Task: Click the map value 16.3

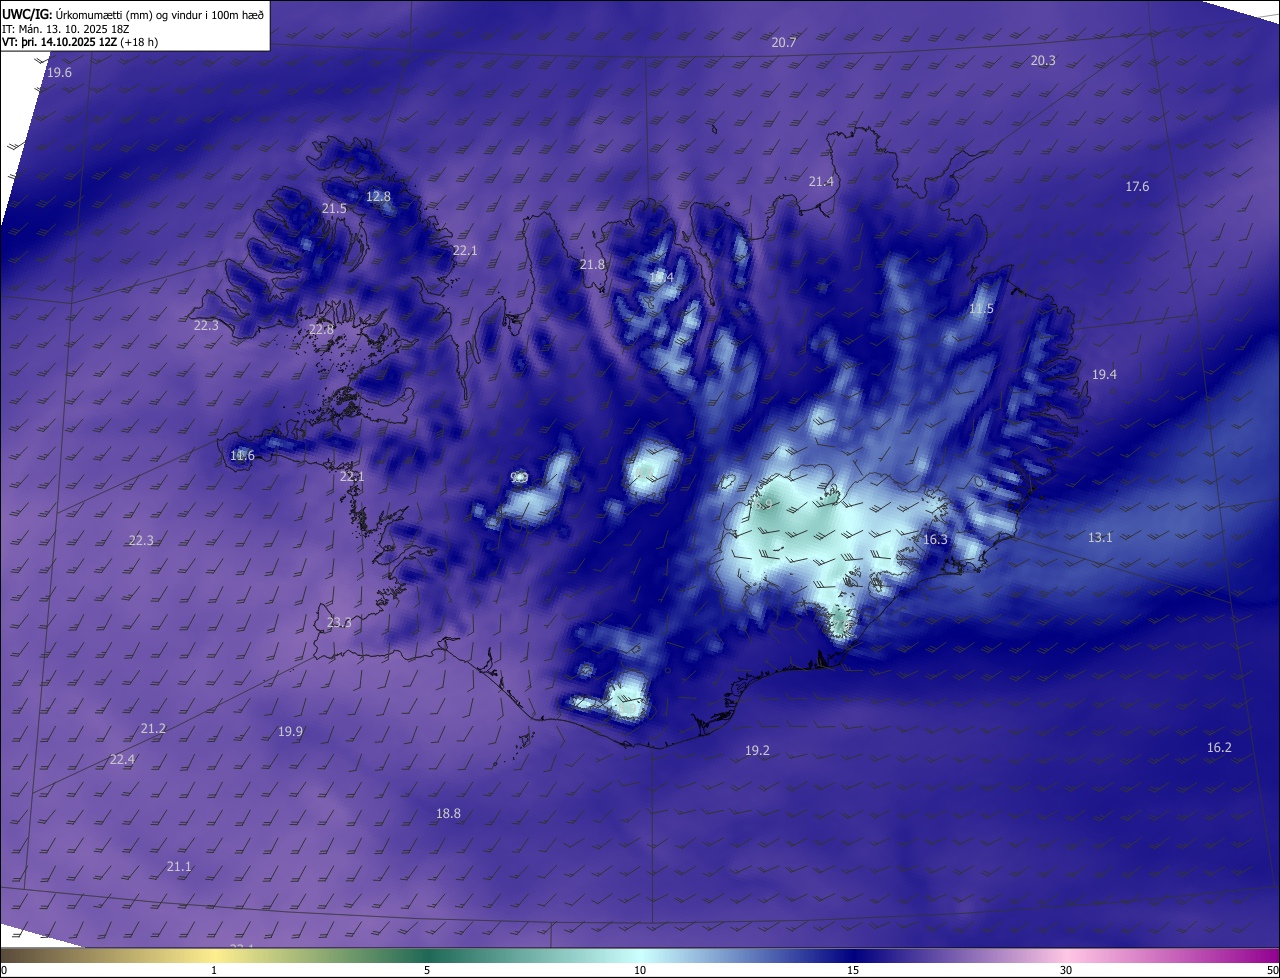Action: pos(935,540)
